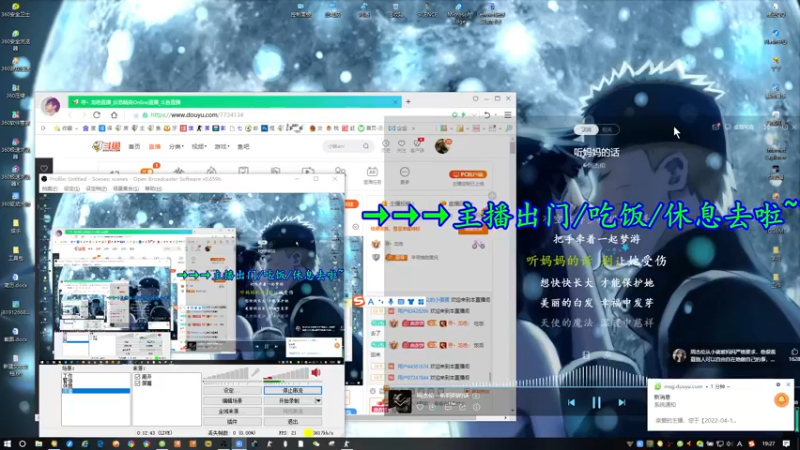This screenshot has height=450, width=800.
Task: Open the OBS 插件 plugins button
Action: pos(232,422)
